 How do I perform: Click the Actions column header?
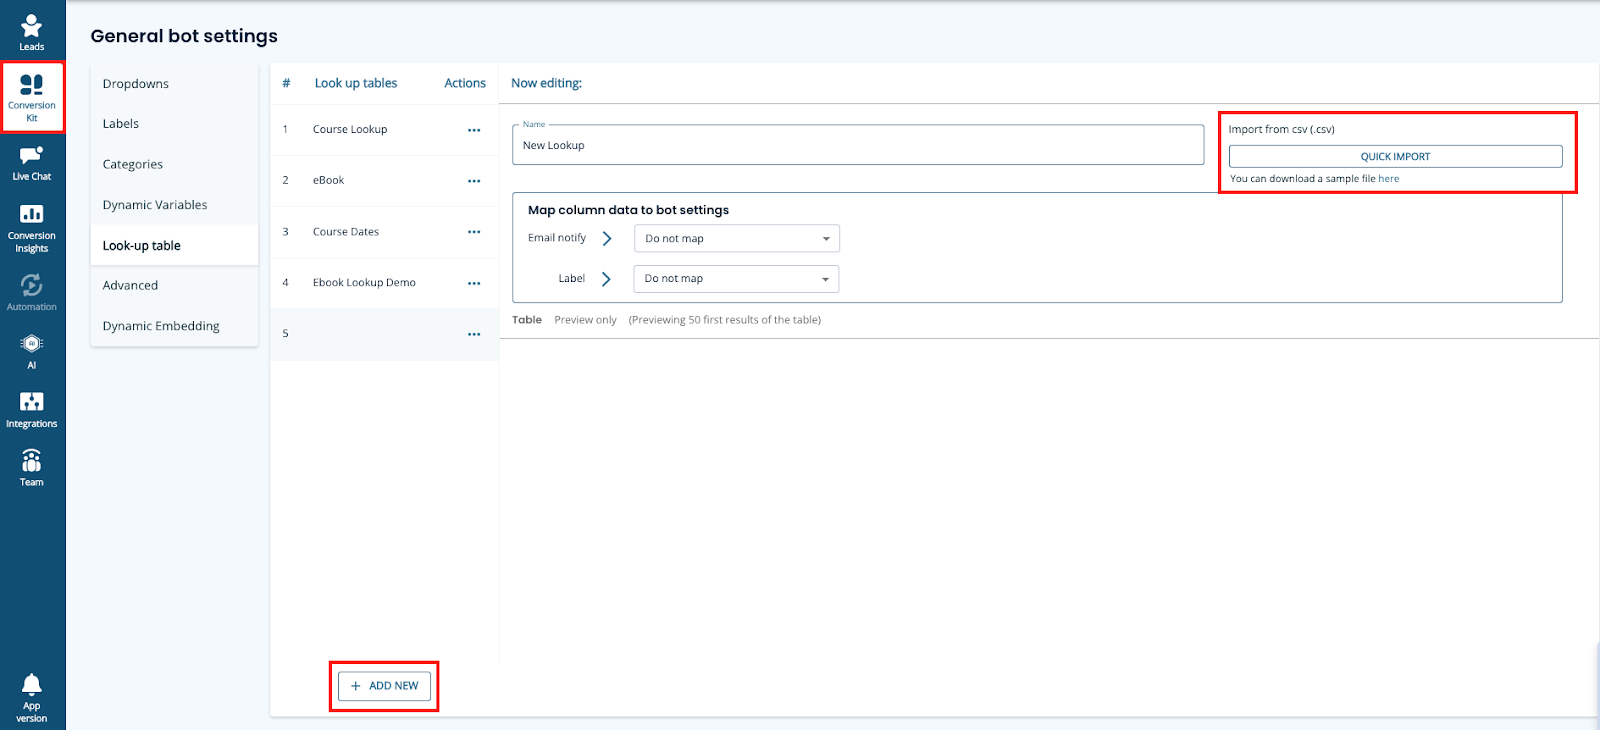click(x=465, y=83)
